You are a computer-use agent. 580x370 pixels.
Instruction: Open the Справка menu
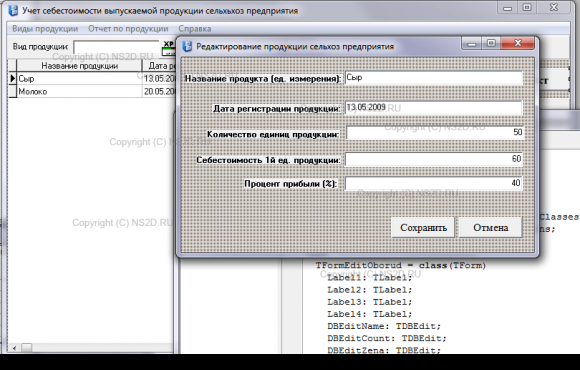tap(195, 28)
